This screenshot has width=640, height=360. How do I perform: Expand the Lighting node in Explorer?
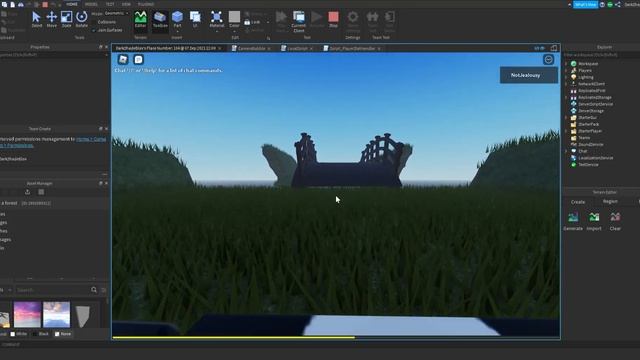566,77
